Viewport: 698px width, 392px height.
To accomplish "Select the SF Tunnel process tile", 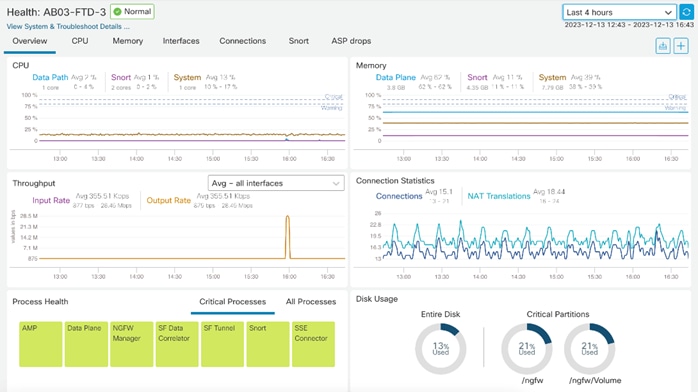I will 222,344.
